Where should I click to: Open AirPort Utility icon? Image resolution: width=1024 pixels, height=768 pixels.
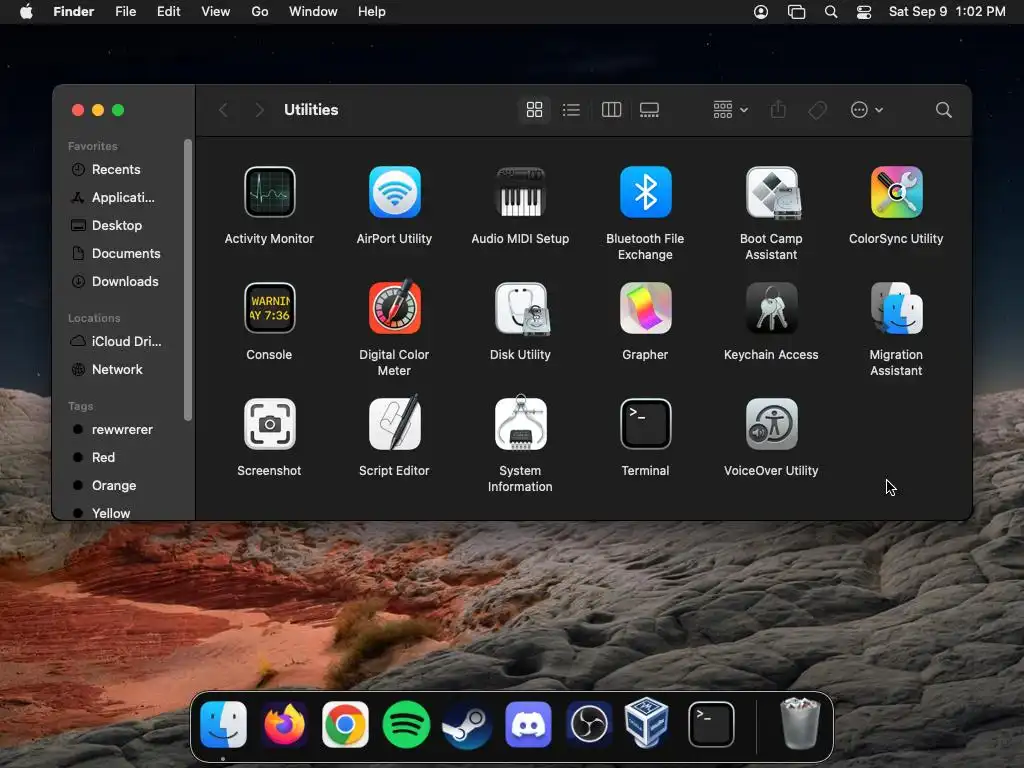(394, 192)
